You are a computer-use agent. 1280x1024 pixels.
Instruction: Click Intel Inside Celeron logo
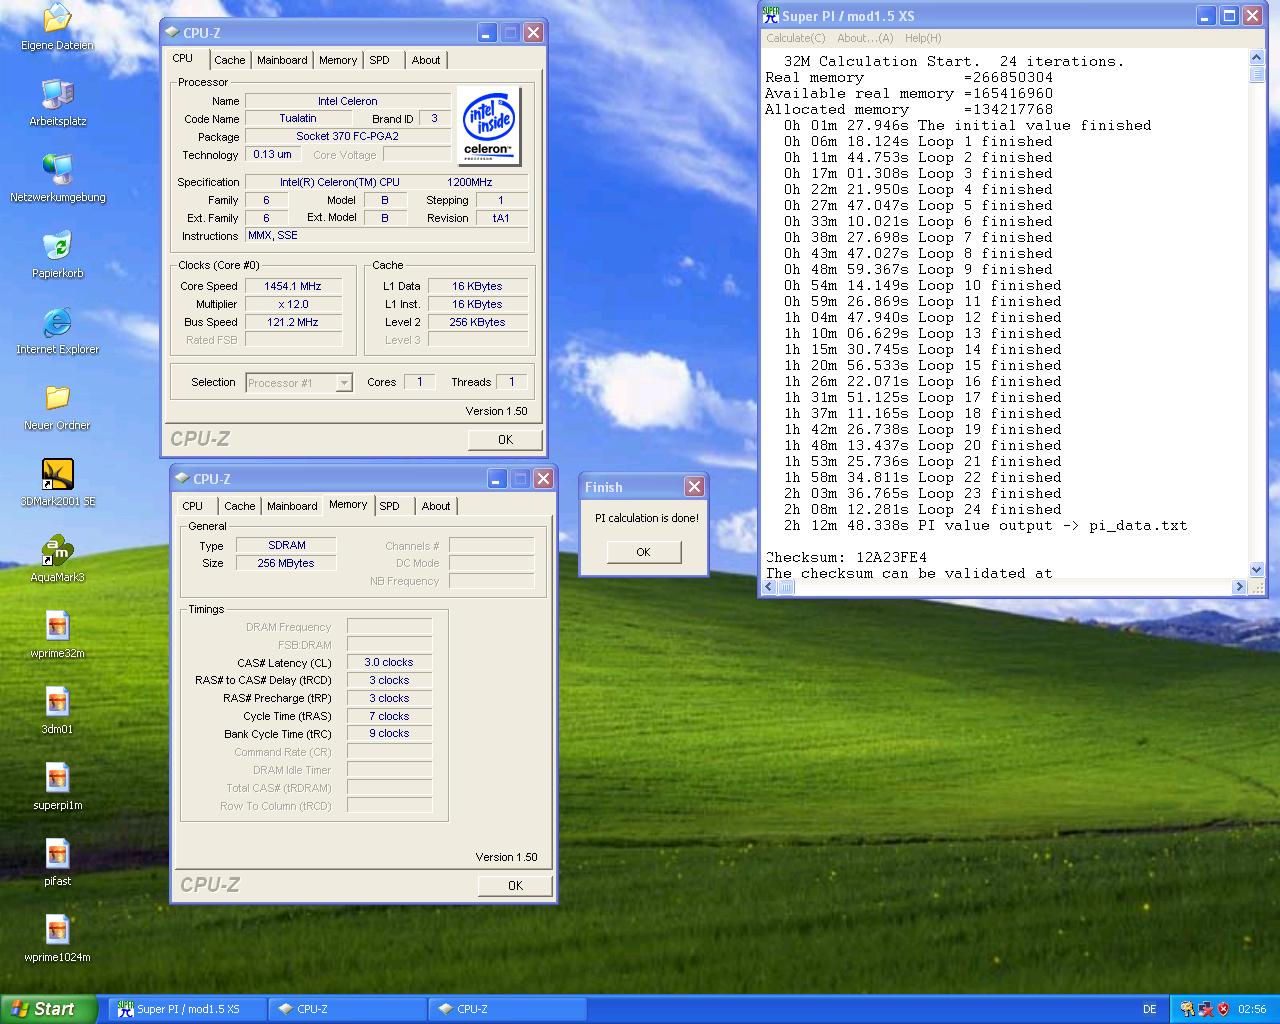[488, 126]
